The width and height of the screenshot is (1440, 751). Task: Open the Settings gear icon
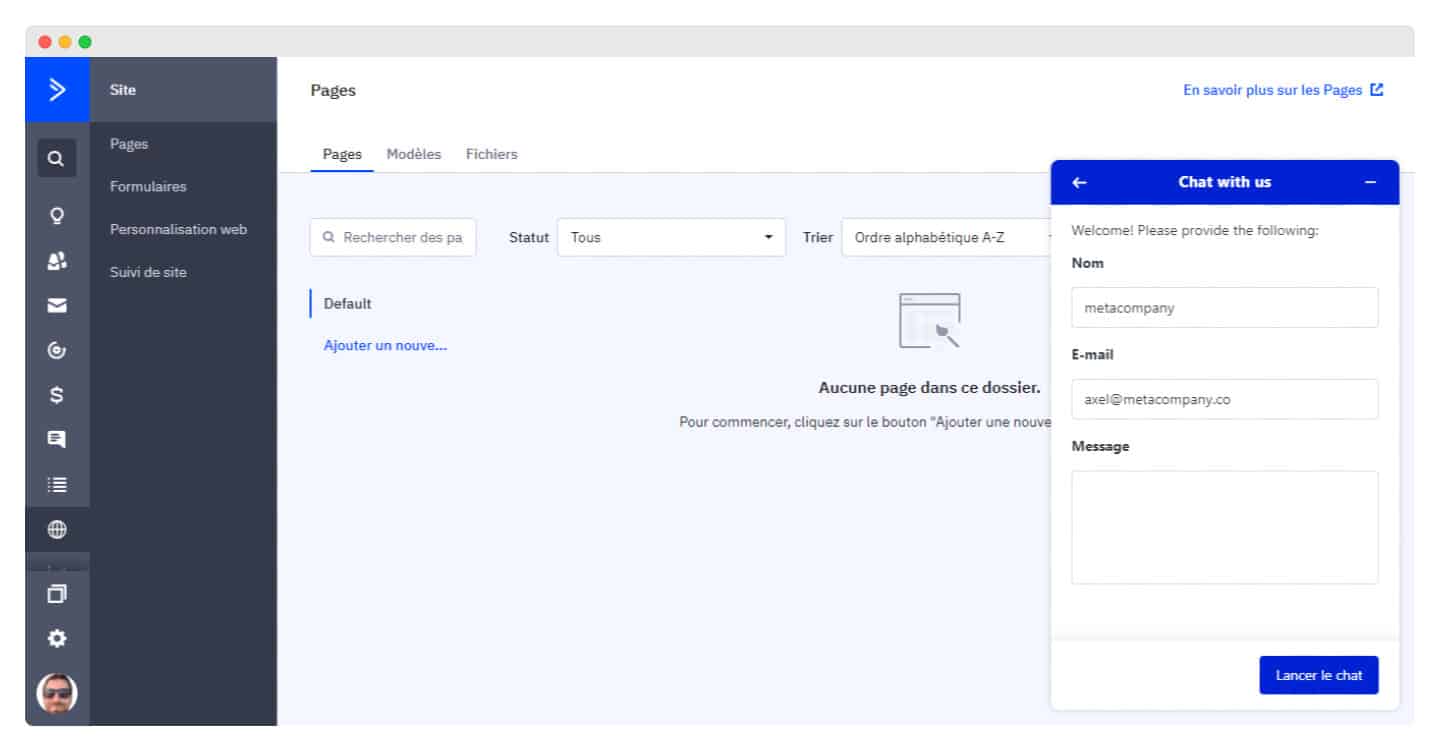(57, 638)
